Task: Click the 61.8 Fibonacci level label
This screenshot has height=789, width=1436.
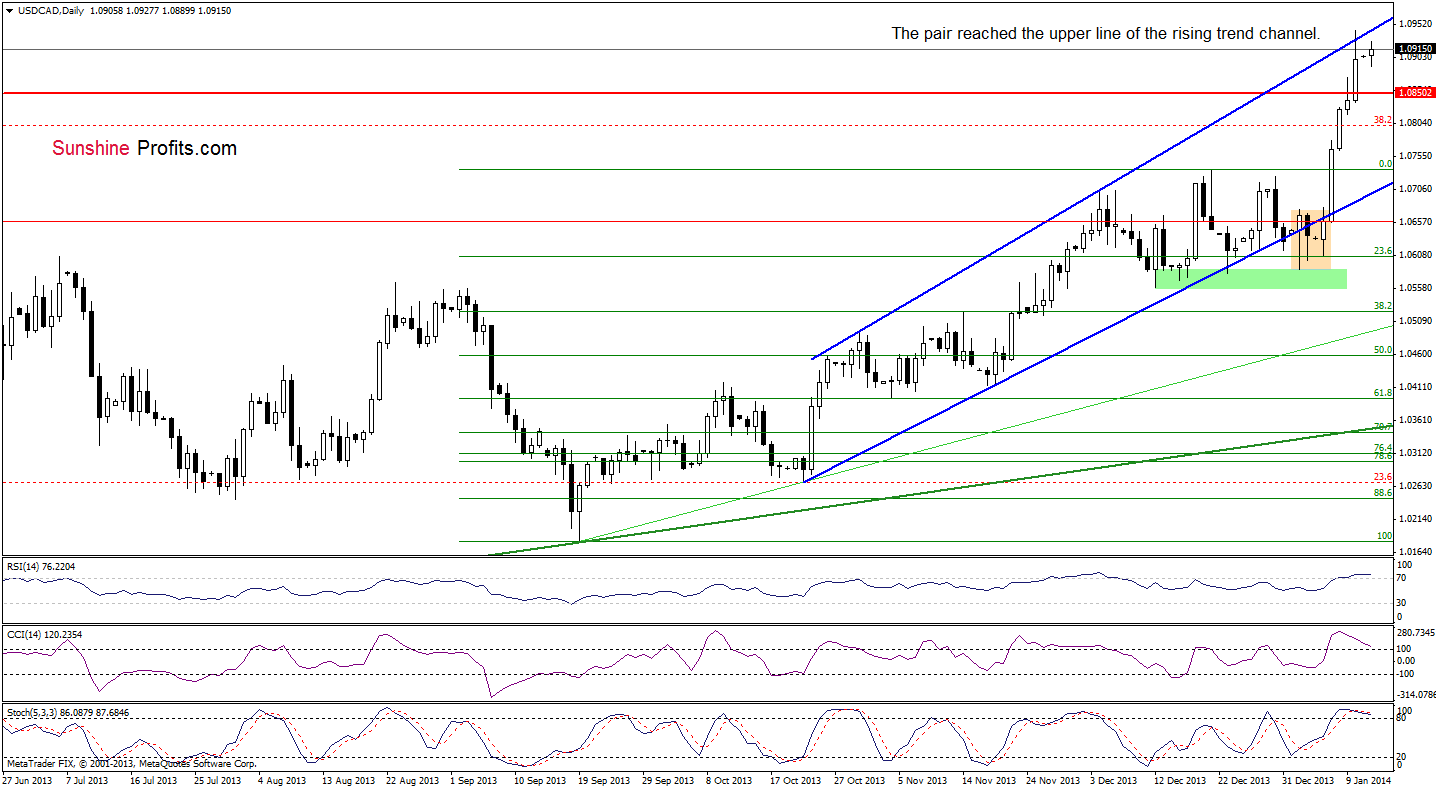Action: click(x=1383, y=393)
